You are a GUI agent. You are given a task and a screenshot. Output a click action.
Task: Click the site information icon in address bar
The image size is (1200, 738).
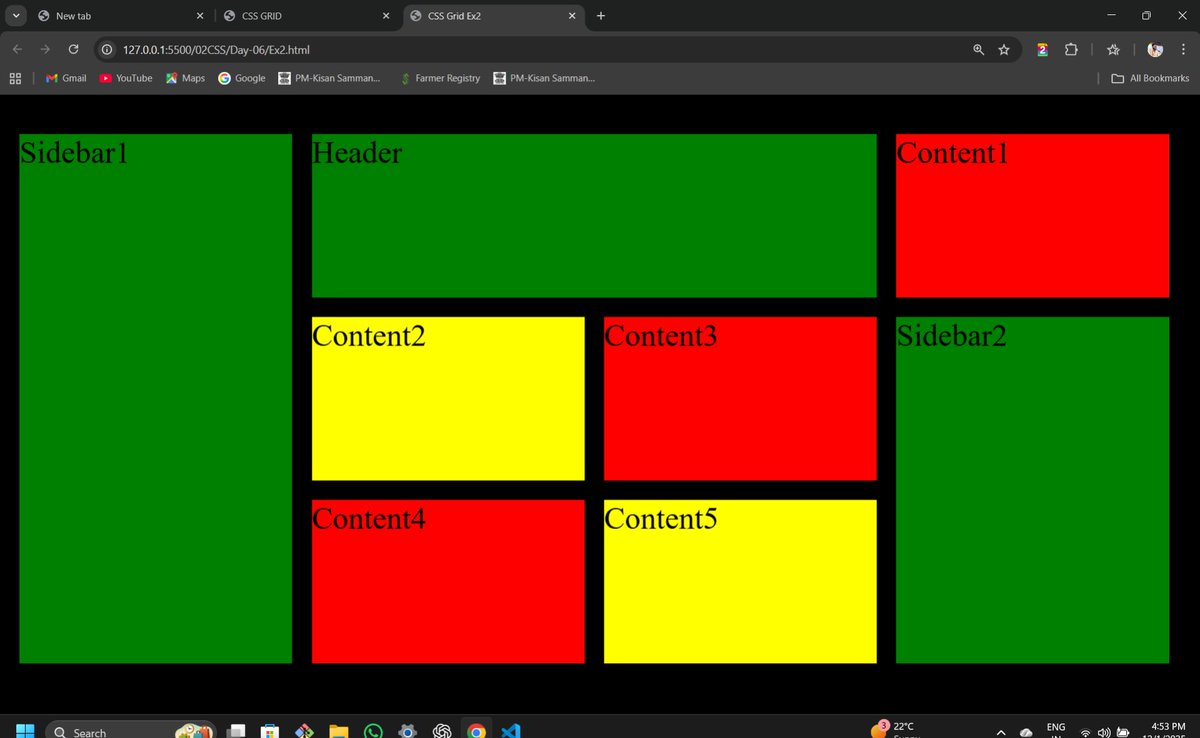point(106,49)
